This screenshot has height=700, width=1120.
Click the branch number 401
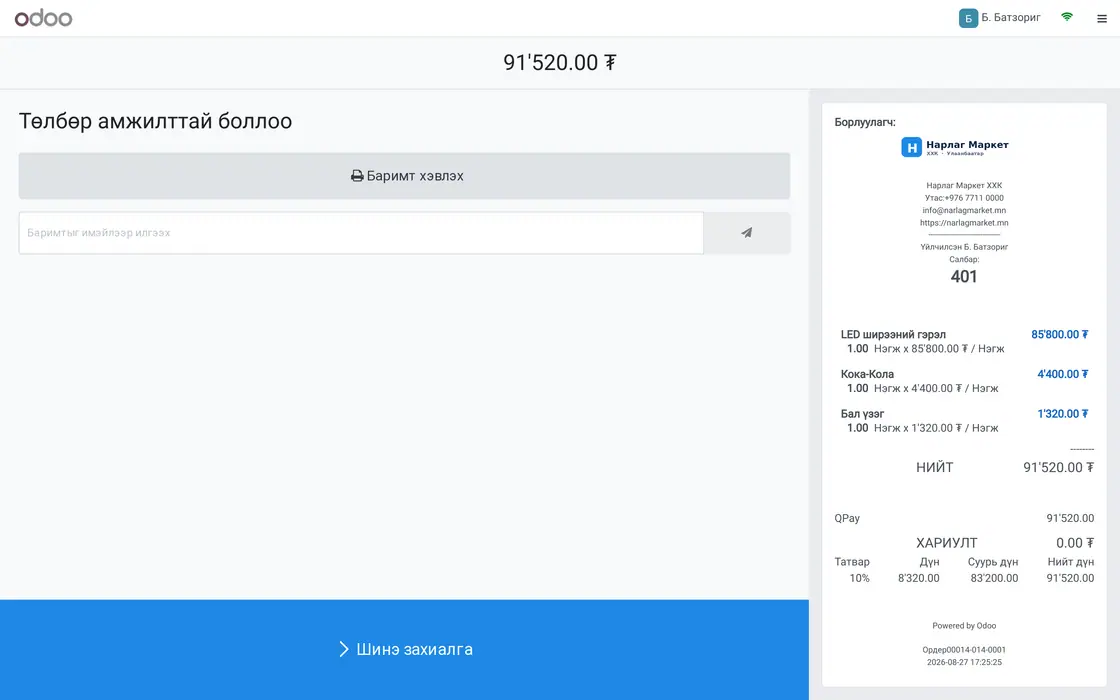tap(964, 276)
